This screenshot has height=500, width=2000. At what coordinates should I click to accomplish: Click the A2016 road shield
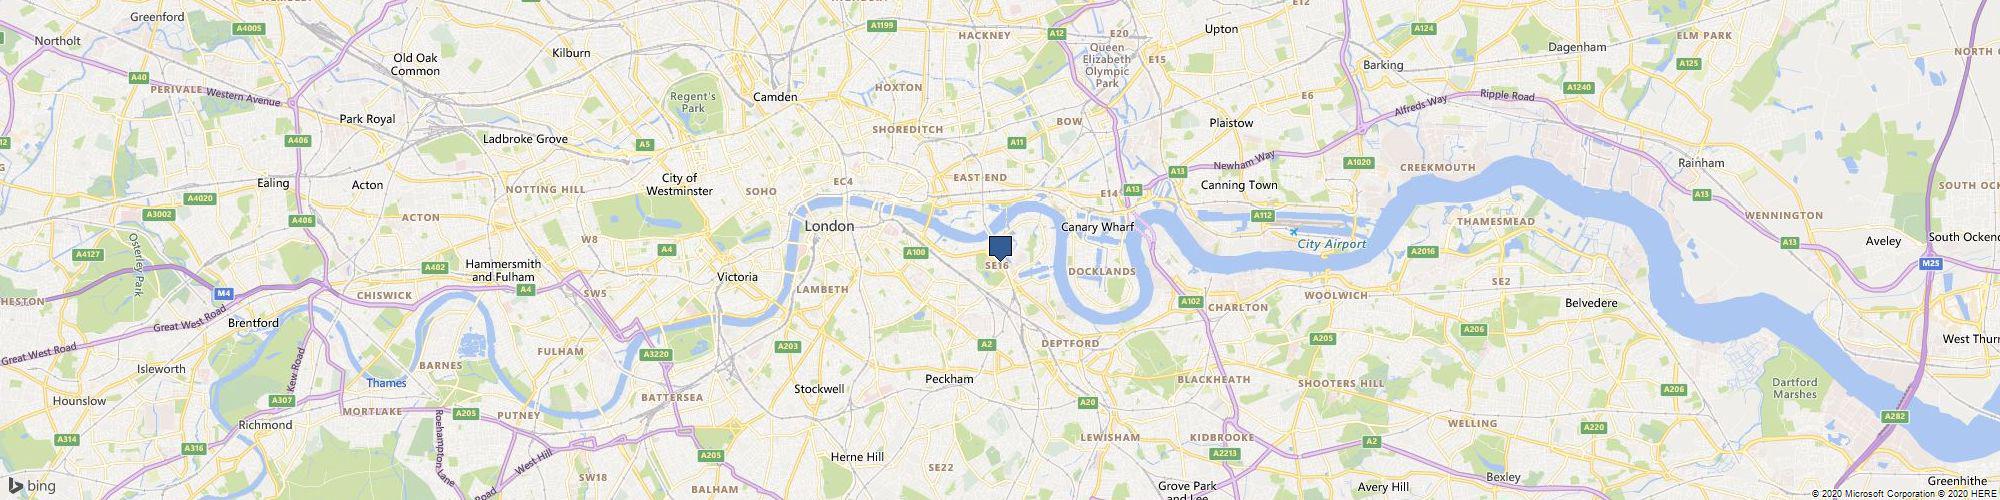coord(1424,251)
